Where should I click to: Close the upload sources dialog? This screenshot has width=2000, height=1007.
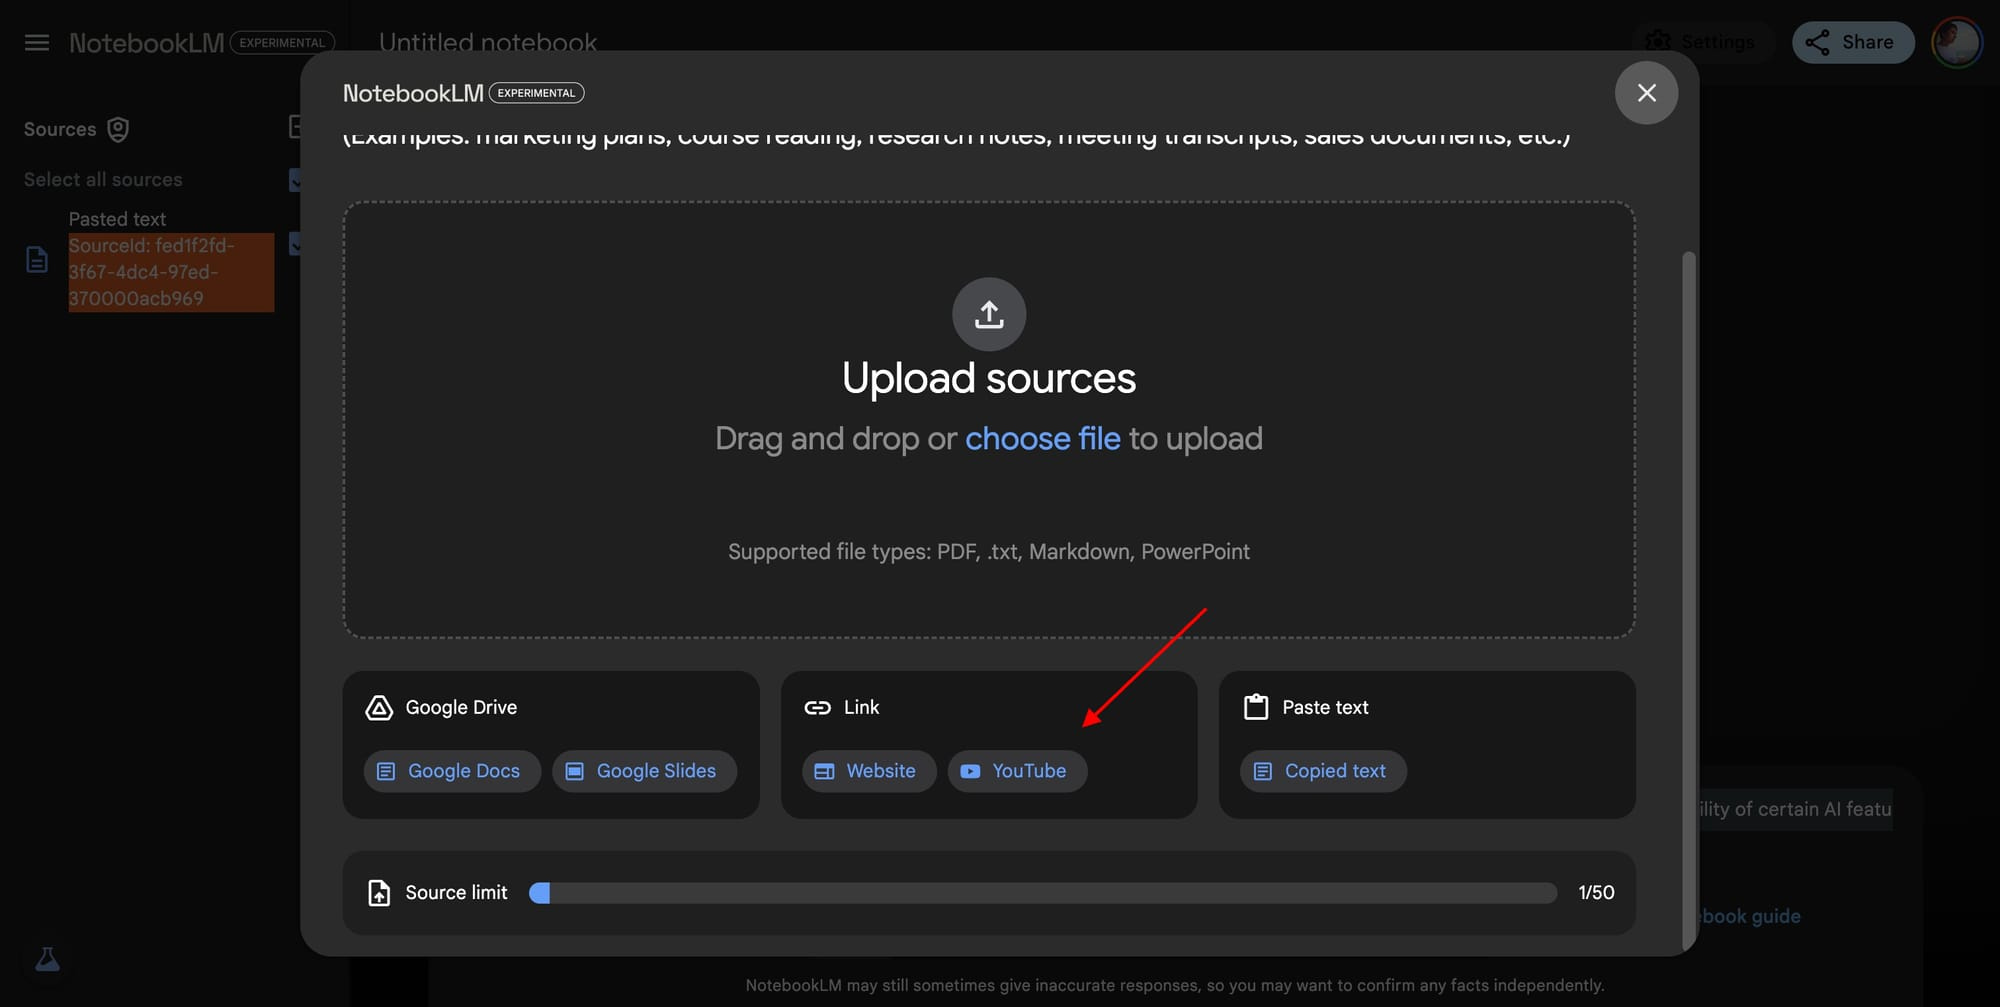(x=1646, y=93)
